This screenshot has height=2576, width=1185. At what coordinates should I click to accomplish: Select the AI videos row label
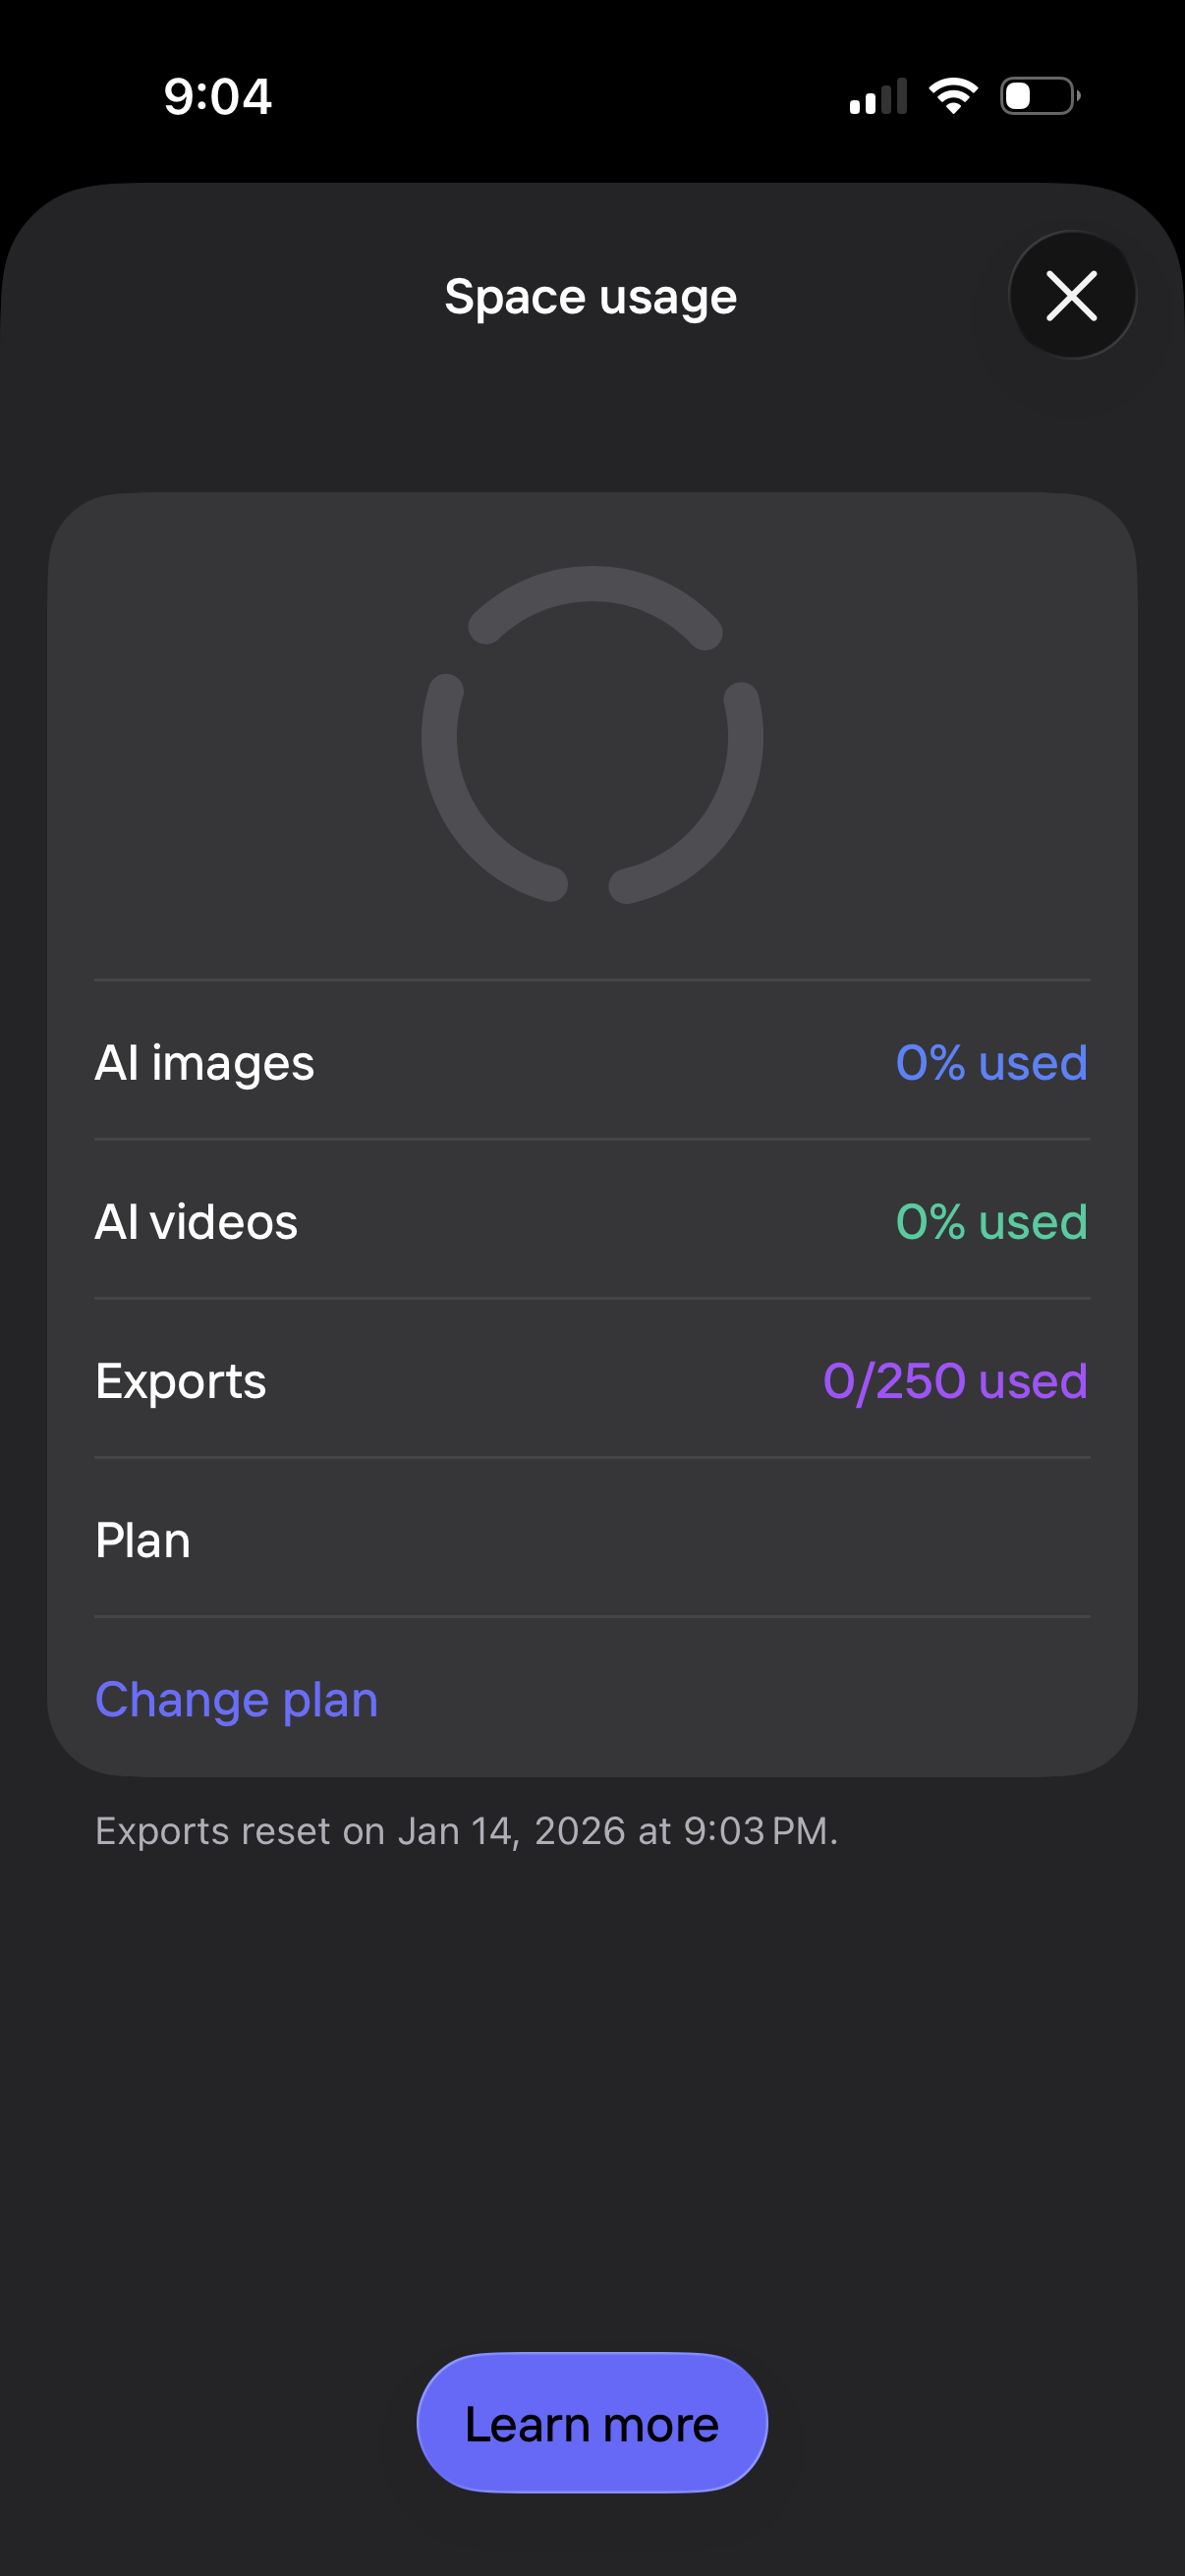[x=197, y=1221]
